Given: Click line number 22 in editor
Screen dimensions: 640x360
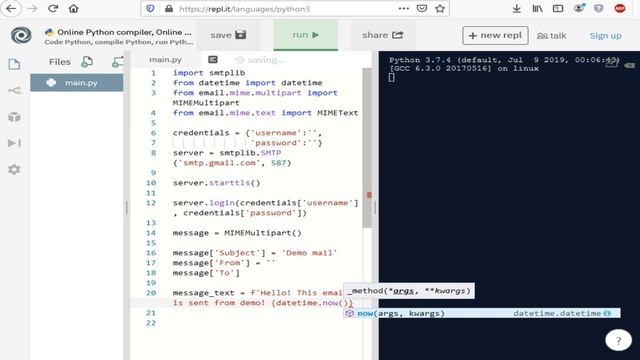Looking at the screenshot, I should [151, 323].
